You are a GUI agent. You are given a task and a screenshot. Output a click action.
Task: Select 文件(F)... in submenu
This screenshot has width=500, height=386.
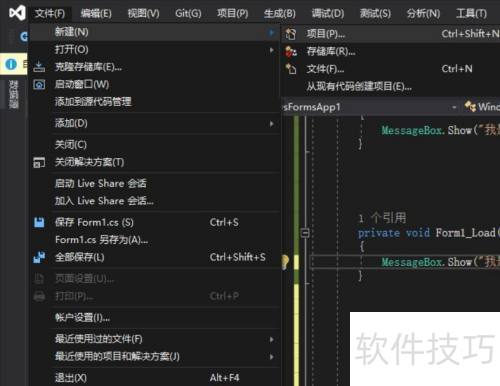(x=391, y=69)
